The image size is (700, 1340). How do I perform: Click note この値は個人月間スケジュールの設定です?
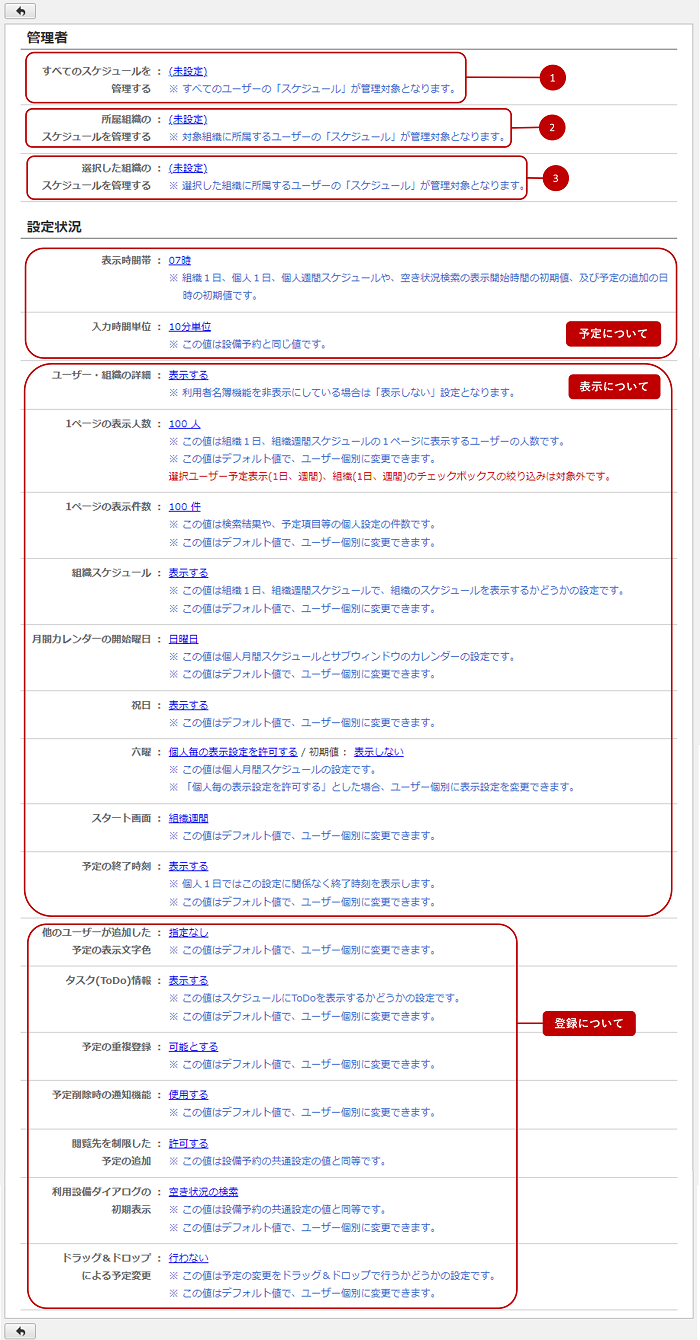tap(272, 769)
